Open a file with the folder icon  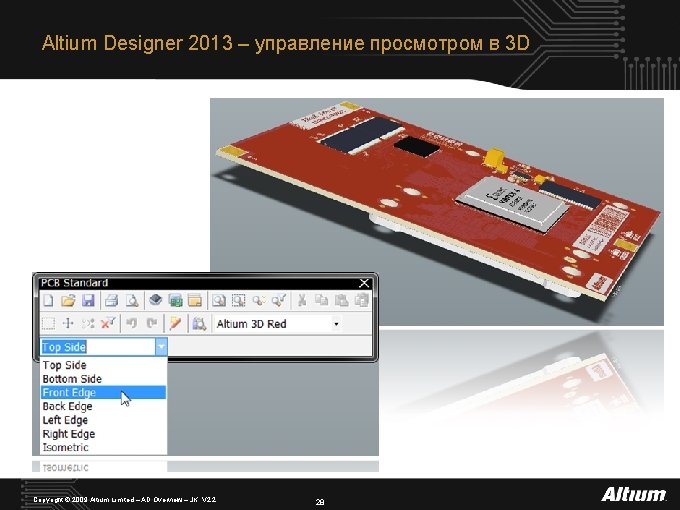point(68,300)
